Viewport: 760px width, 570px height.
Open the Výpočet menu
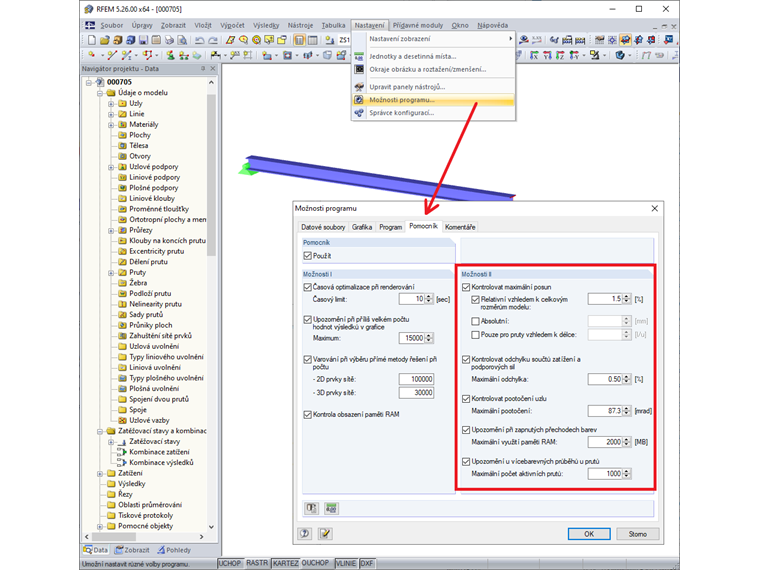click(x=232, y=25)
